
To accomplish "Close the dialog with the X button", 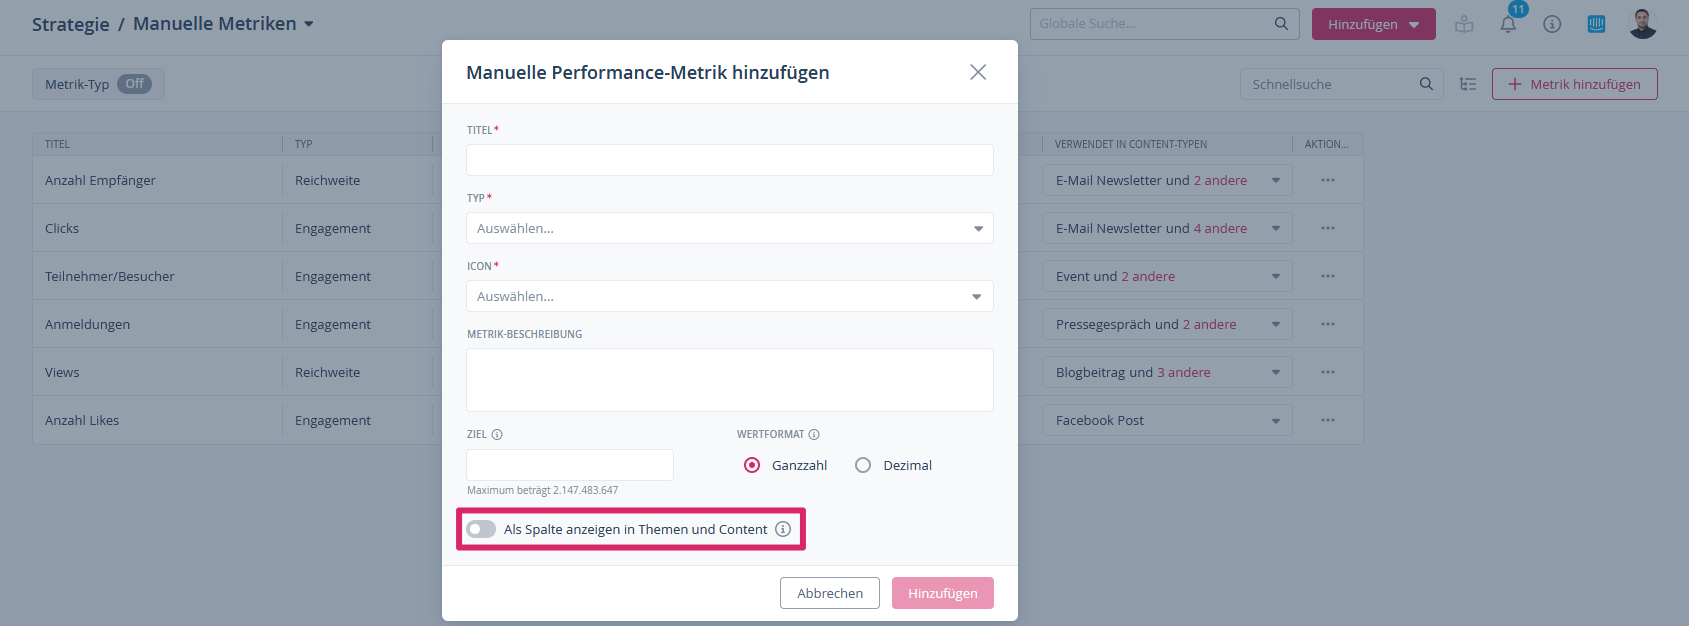I will point(978,72).
